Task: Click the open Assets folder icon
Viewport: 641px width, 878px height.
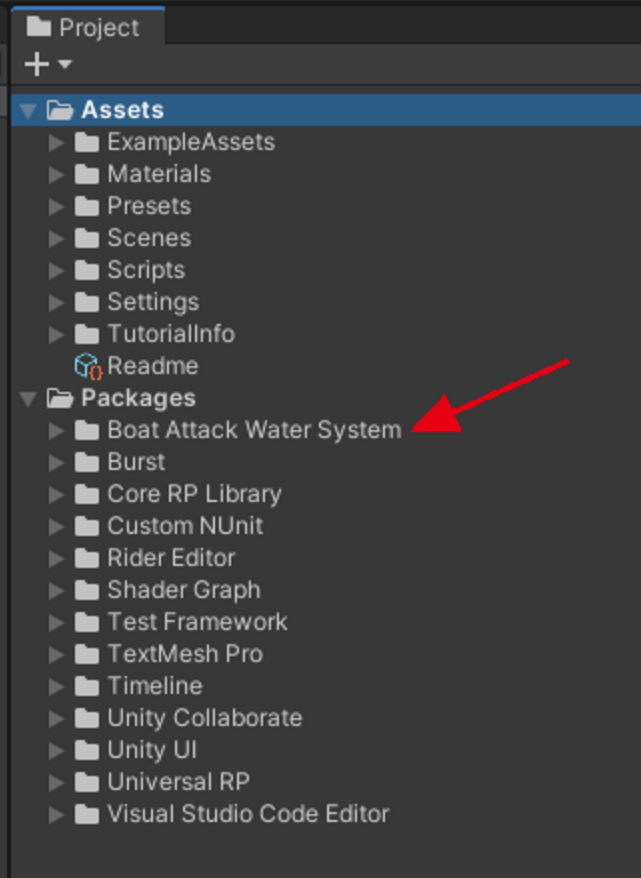Action: (x=61, y=110)
